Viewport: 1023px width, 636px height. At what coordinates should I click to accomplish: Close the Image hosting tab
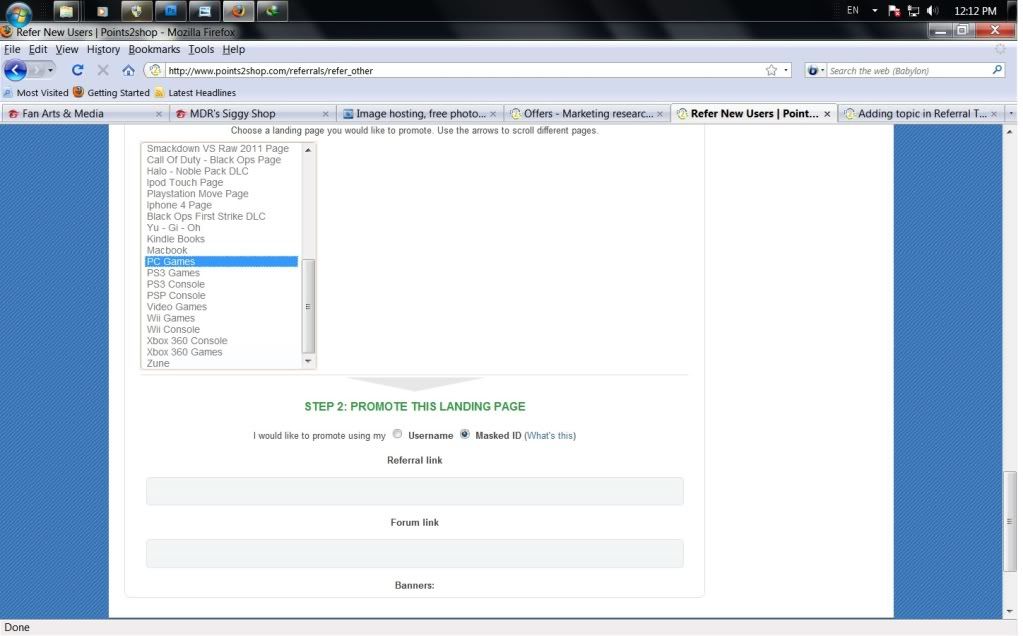pos(493,114)
